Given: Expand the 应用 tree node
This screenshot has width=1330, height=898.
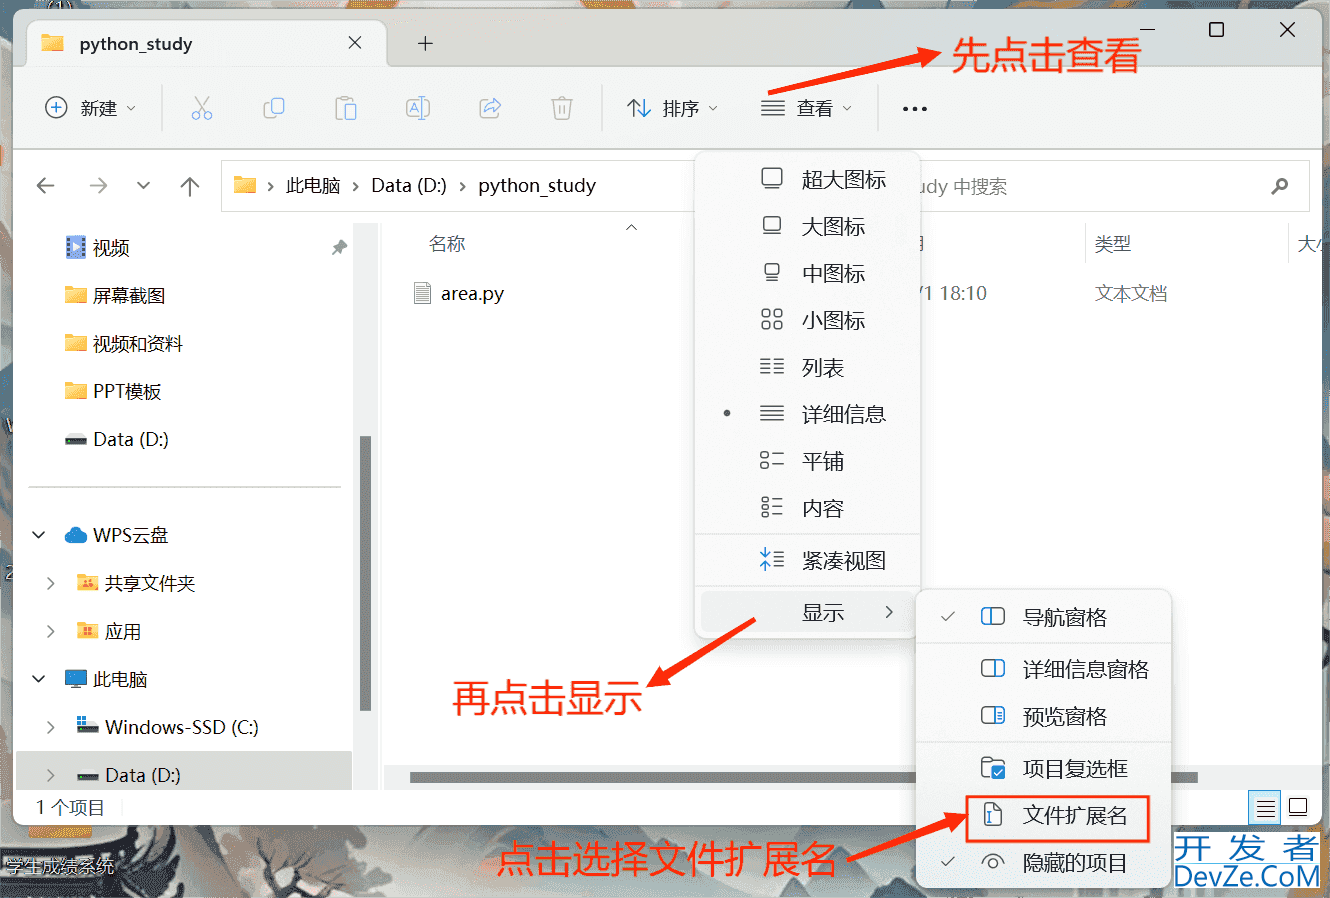Looking at the screenshot, I should (51, 631).
